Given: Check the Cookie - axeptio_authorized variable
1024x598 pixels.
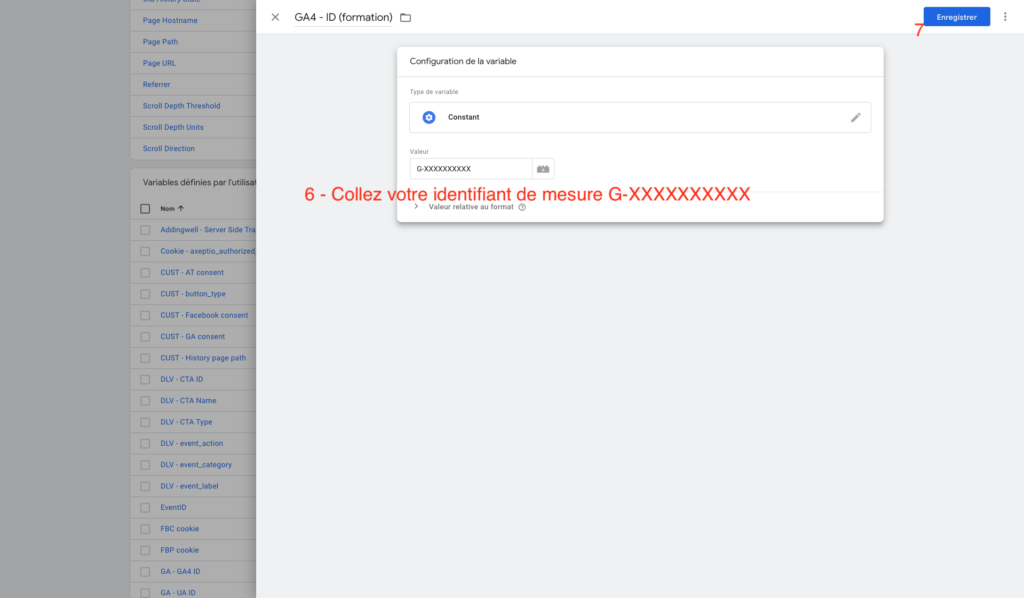Looking at the screenshot, I should tap(145, 251).
